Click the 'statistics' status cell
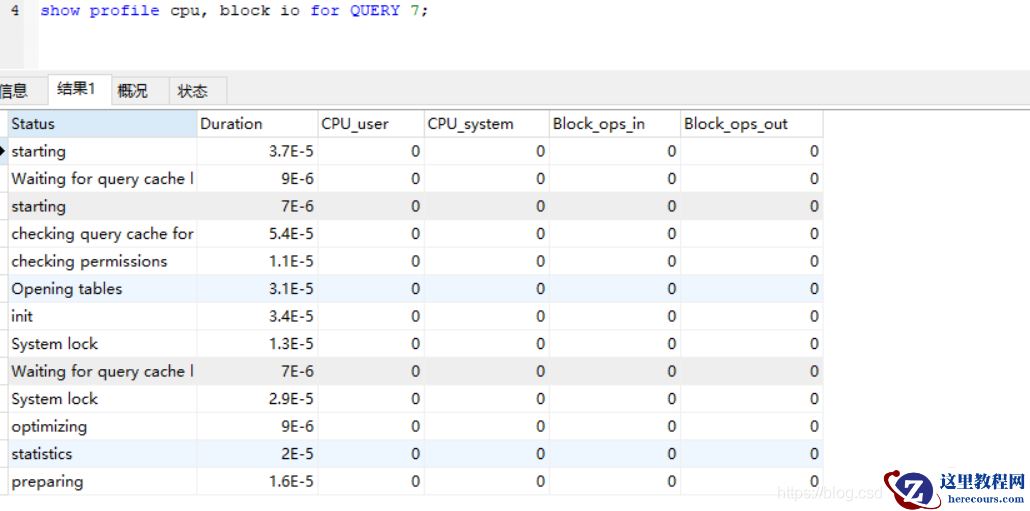 click(42, 454)
